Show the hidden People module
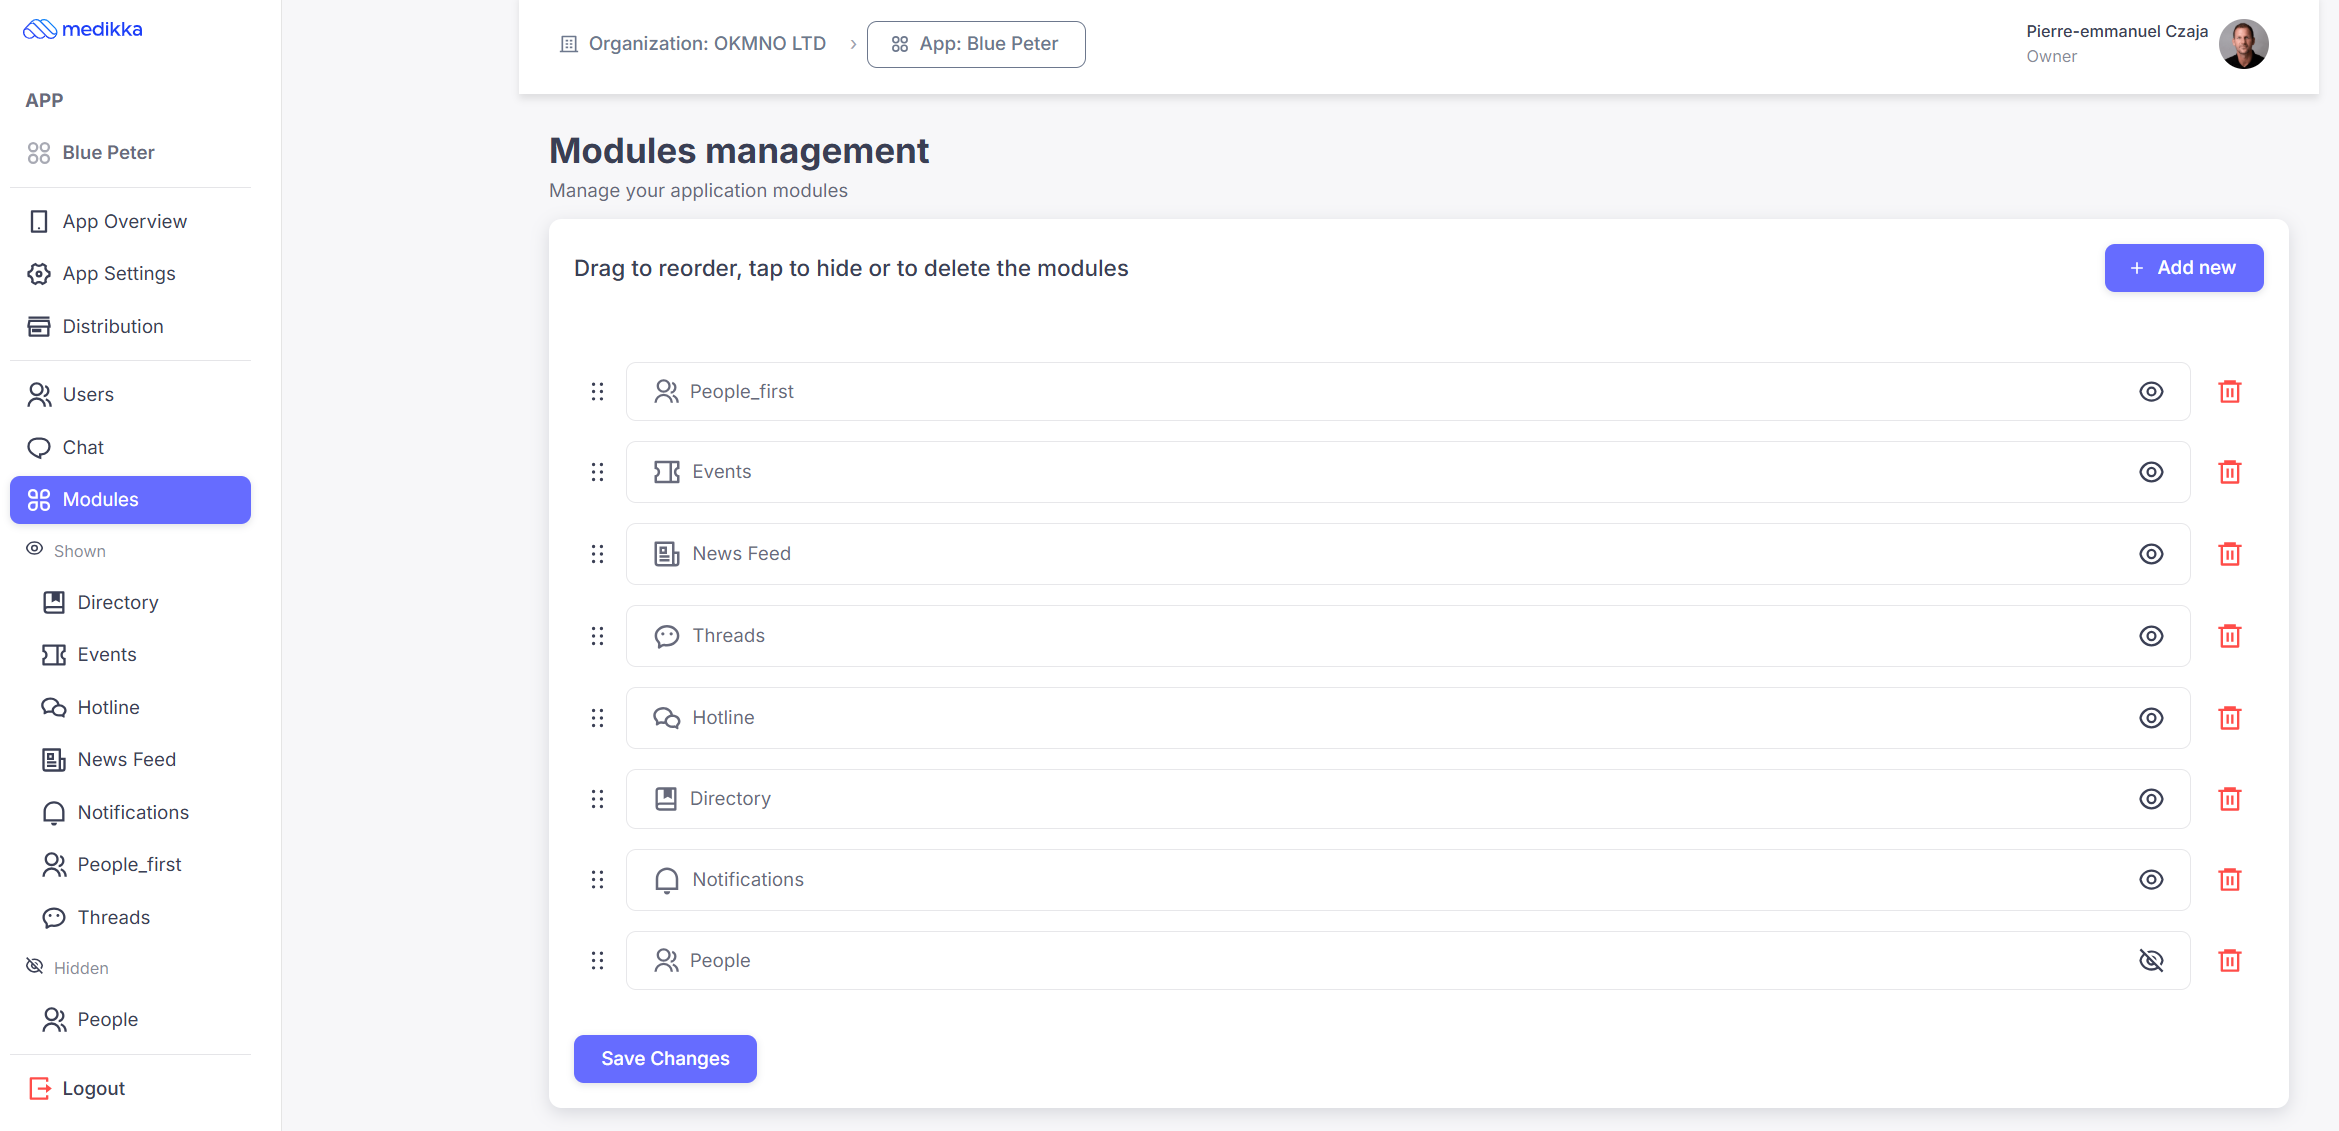This screenshot has width=2339, height=1131. [2151, 961]
